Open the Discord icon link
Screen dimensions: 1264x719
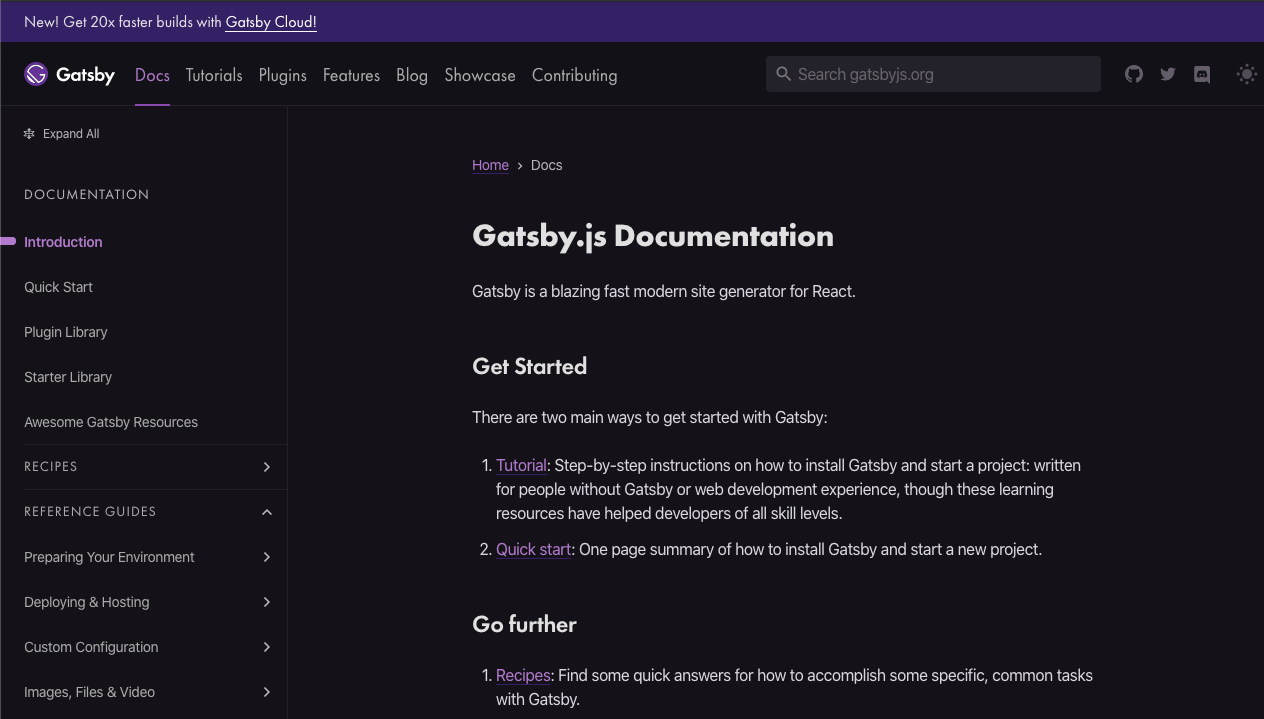click(x=1202, y=74)
